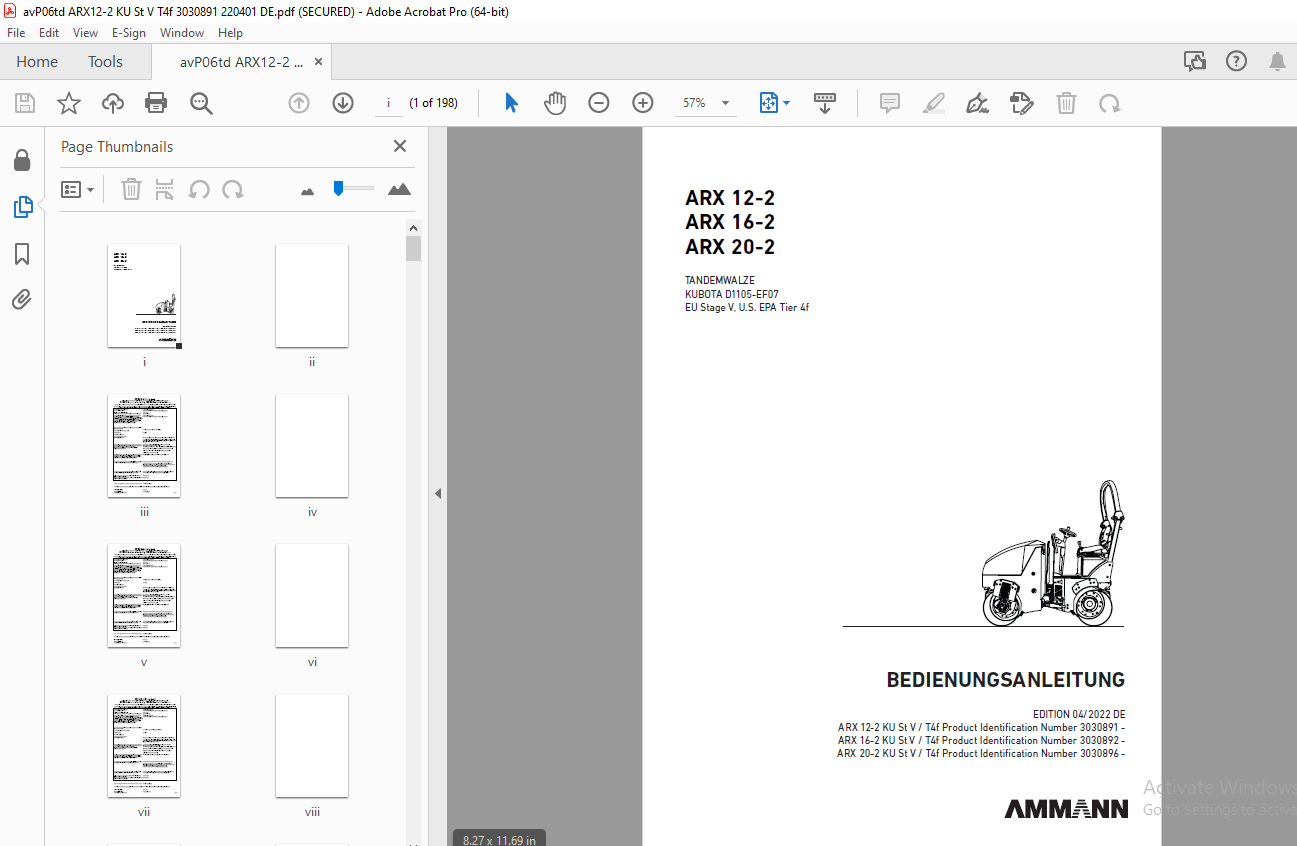Open the Window menu
This screenshot has height=846, width=1297.
[x=182, y=33]
